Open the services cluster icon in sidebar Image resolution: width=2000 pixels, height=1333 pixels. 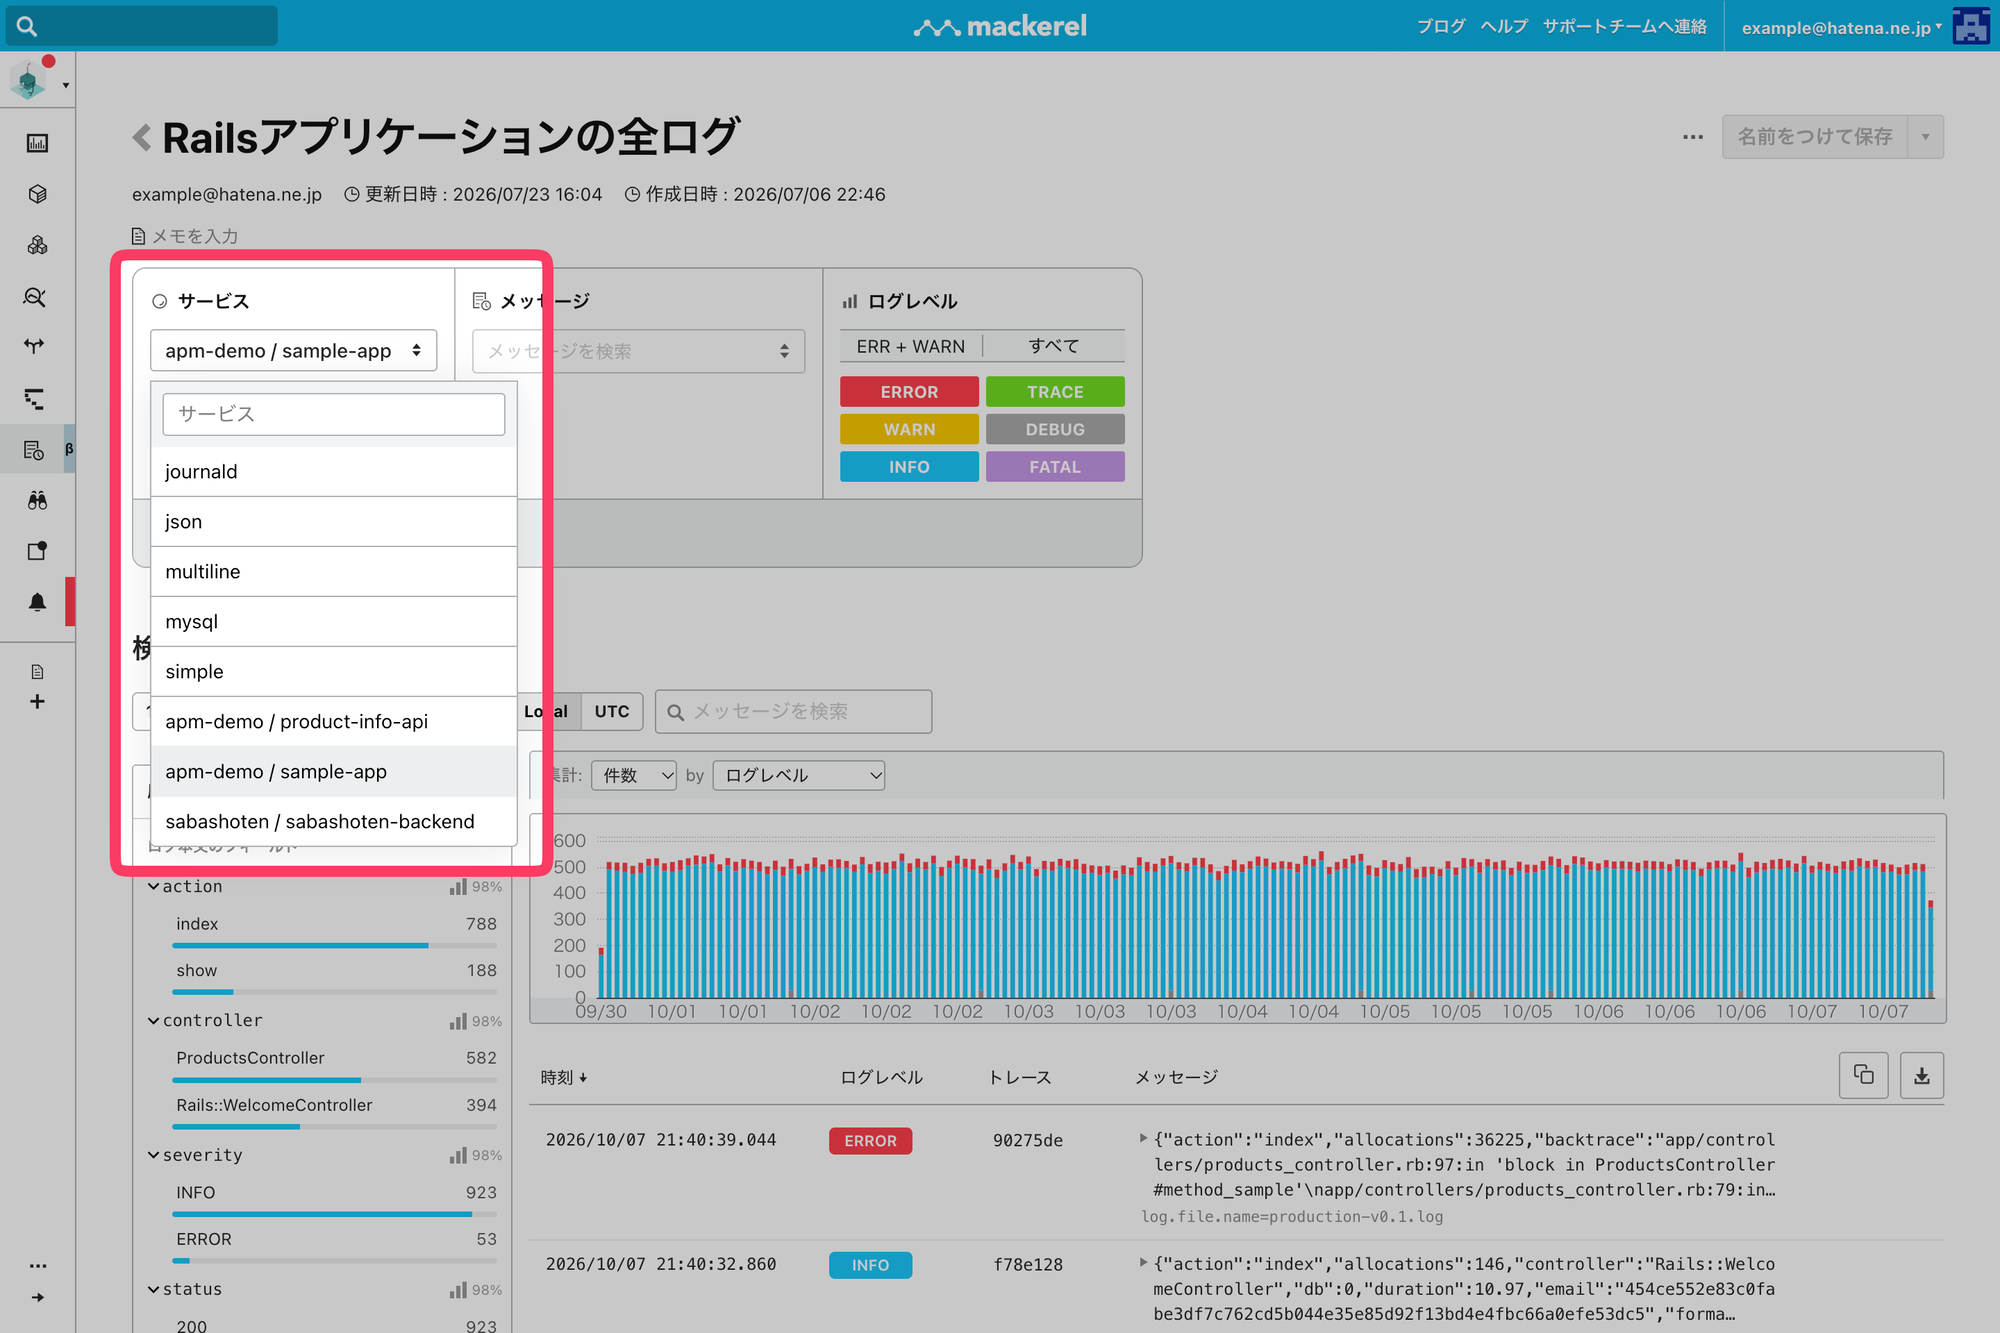click(37, 245)
